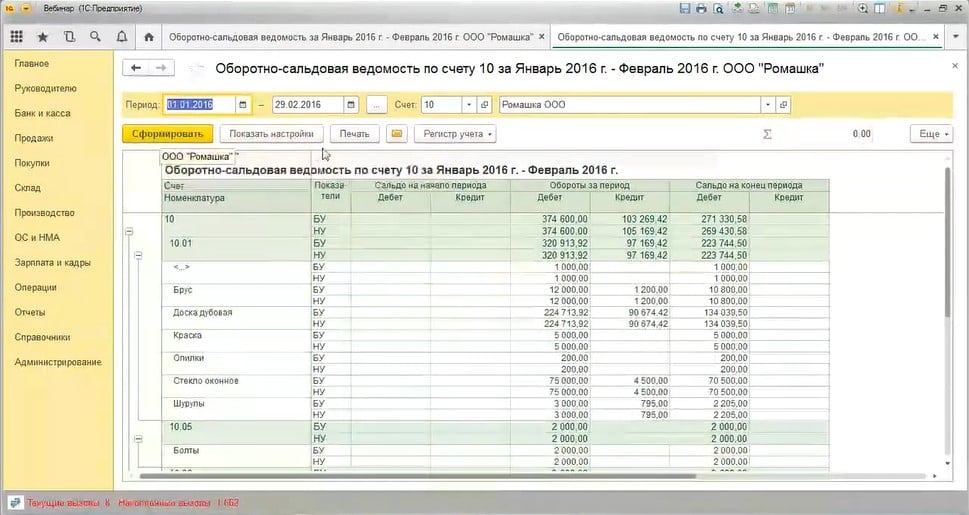
Task: Collapse the 10.01 subaccount group
Action: (x=138, y=255)
